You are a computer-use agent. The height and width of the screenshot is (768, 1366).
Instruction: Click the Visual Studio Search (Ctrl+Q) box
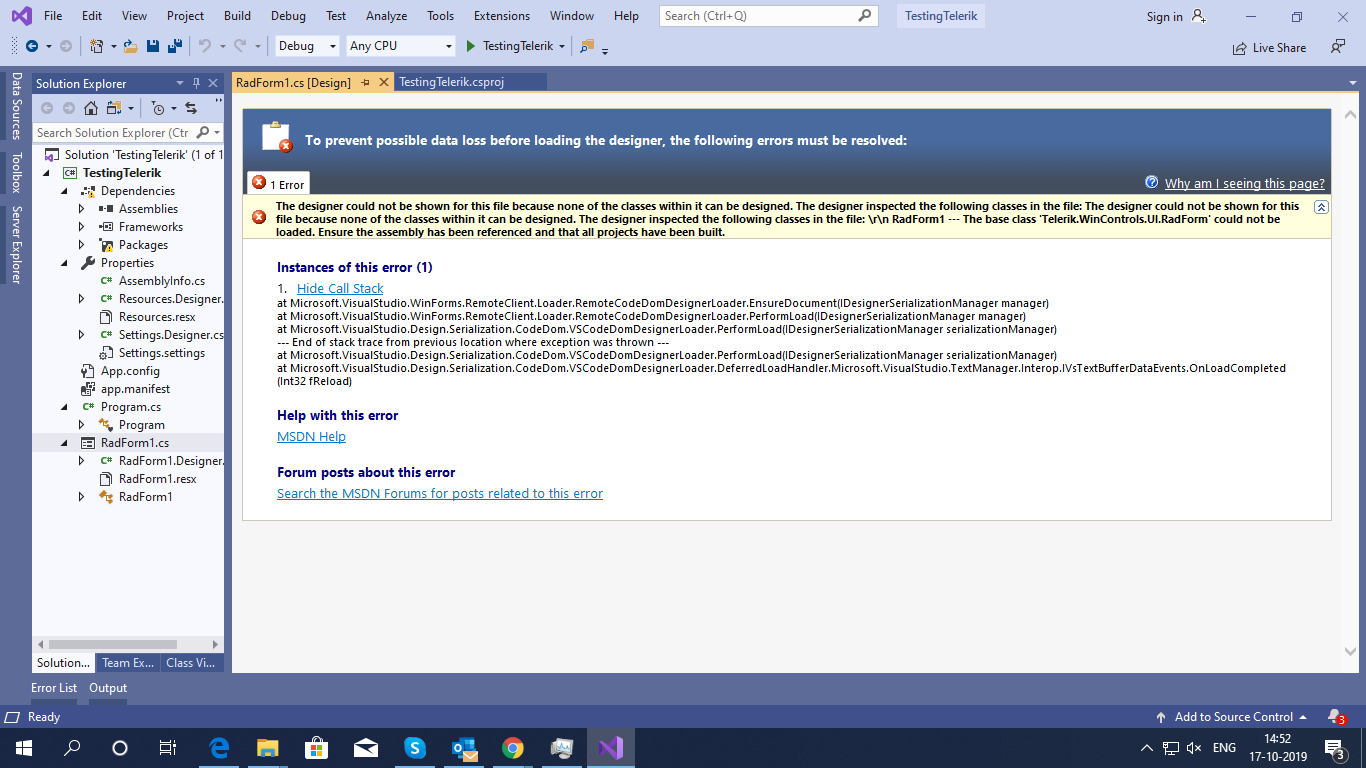(769, 16)
